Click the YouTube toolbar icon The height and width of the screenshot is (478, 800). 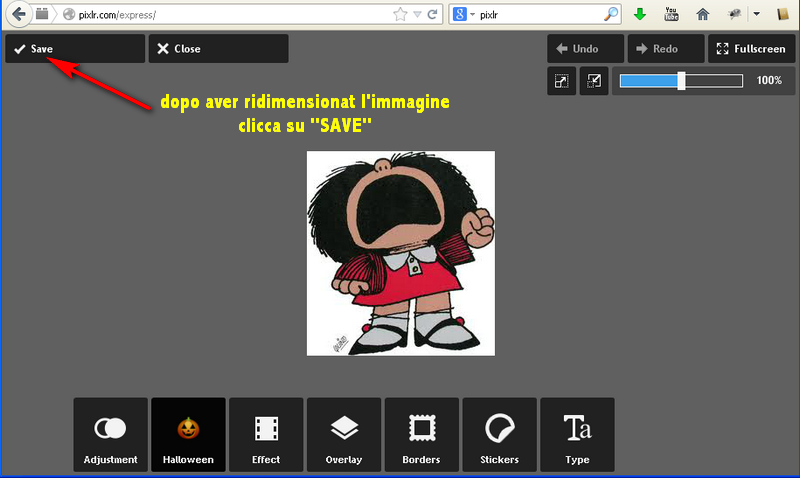coord(671,14)
